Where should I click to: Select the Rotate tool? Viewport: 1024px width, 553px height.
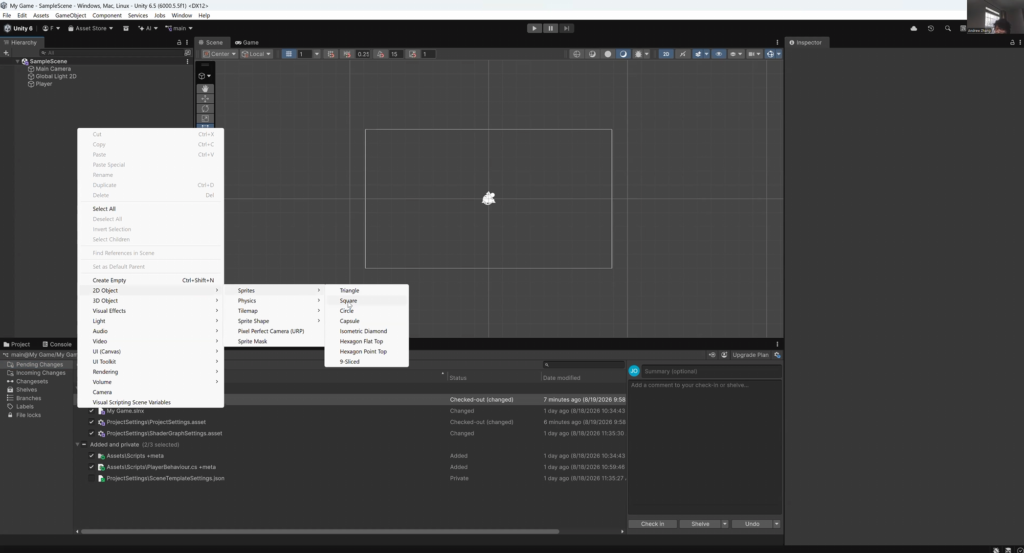point(205,108)
